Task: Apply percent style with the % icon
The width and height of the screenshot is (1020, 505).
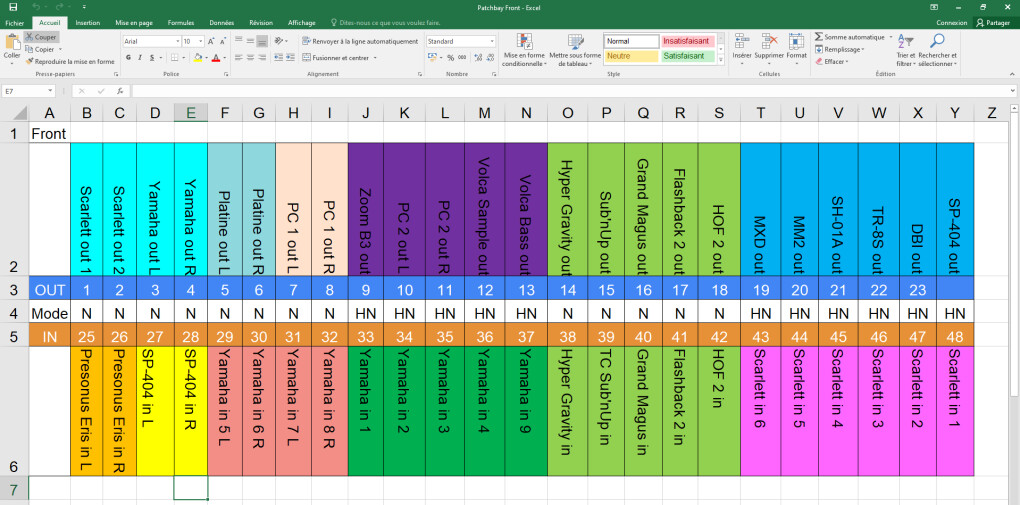Action: pos(450,57)
